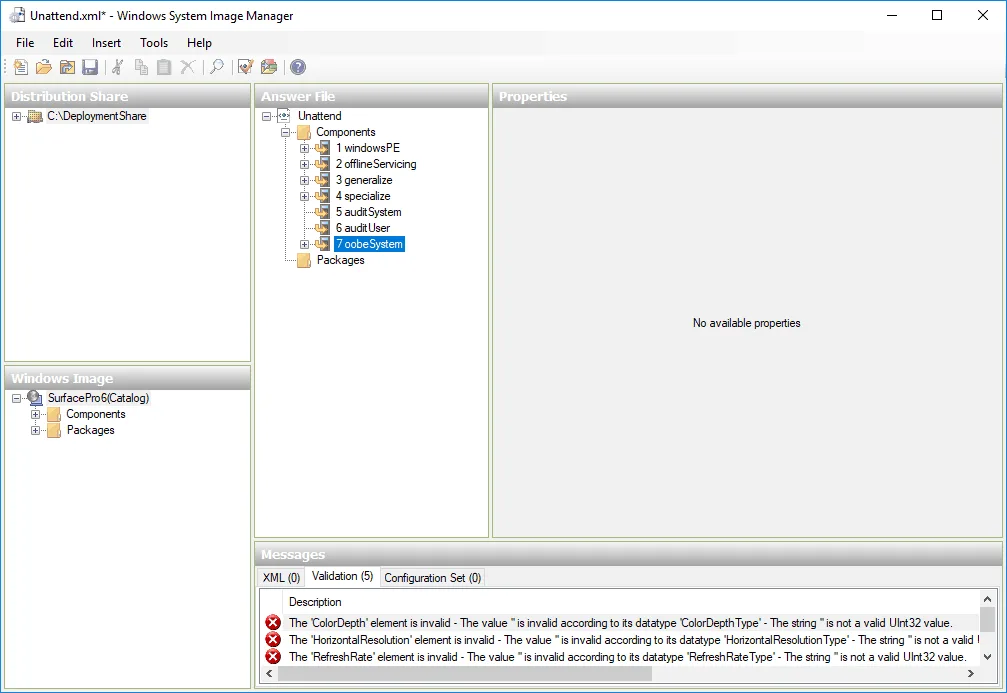The height and width of the screenshot is (693, 1007).
Task: Click the RefreshRate validation error icon
Action: (x=273, y=656)
